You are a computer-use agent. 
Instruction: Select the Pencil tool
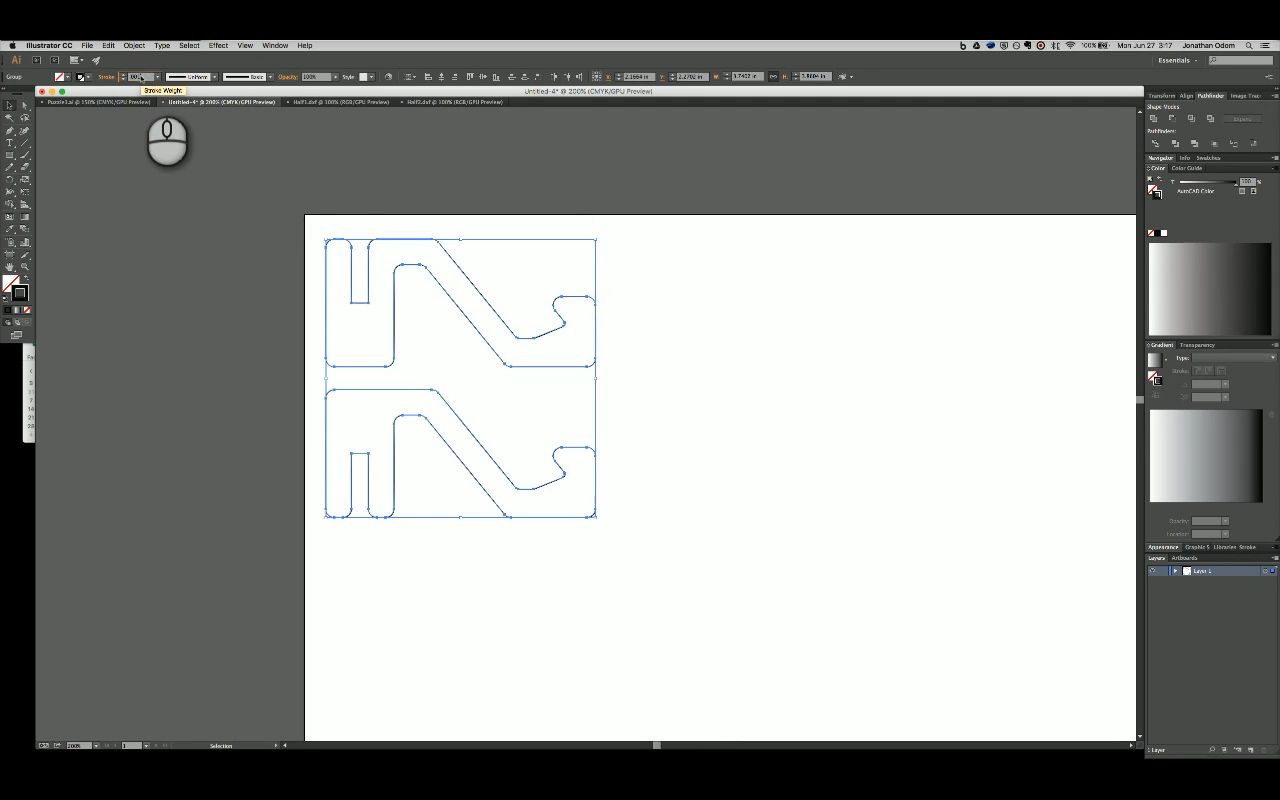click(9, 168)
